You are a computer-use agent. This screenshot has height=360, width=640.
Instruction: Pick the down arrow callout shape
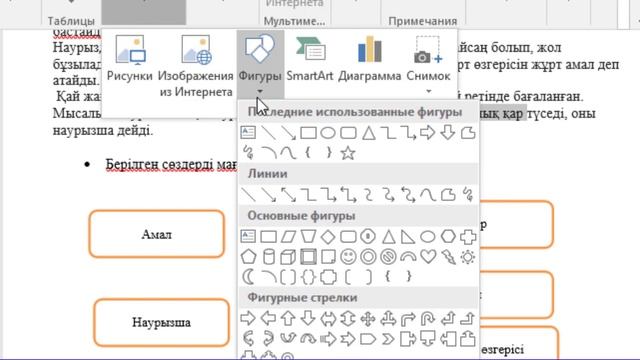point(428,339)
